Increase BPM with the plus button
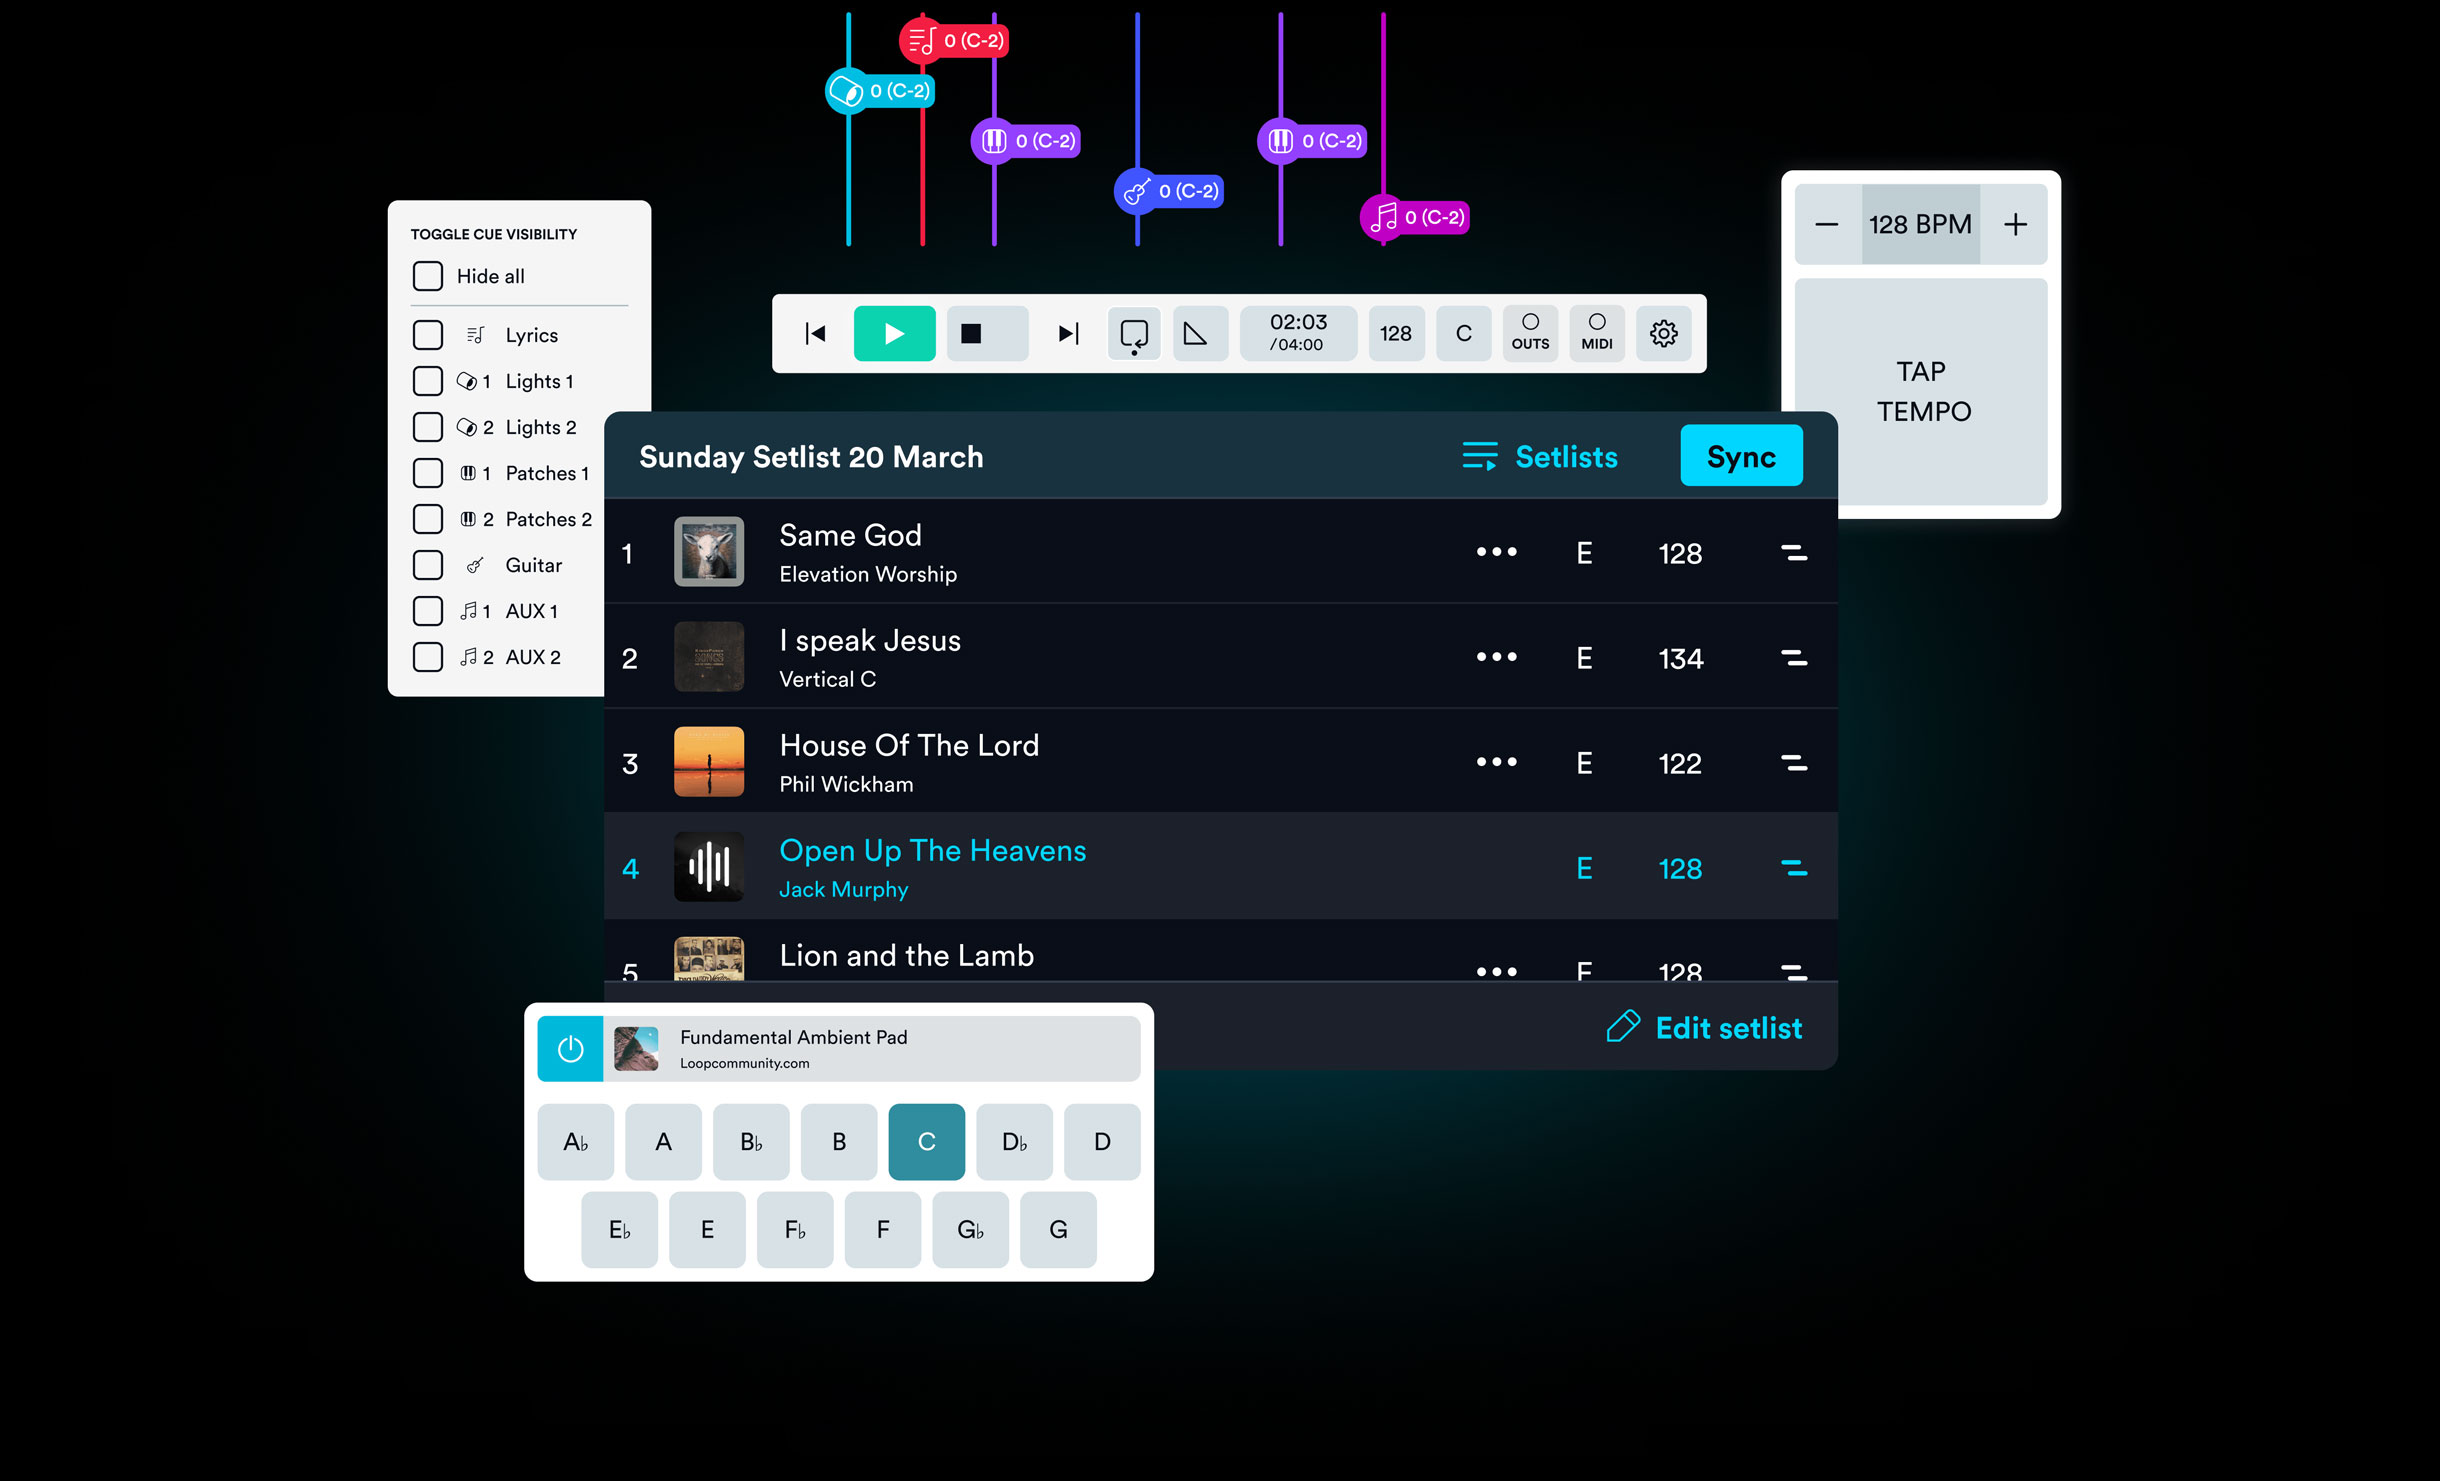 (2015, 225)
